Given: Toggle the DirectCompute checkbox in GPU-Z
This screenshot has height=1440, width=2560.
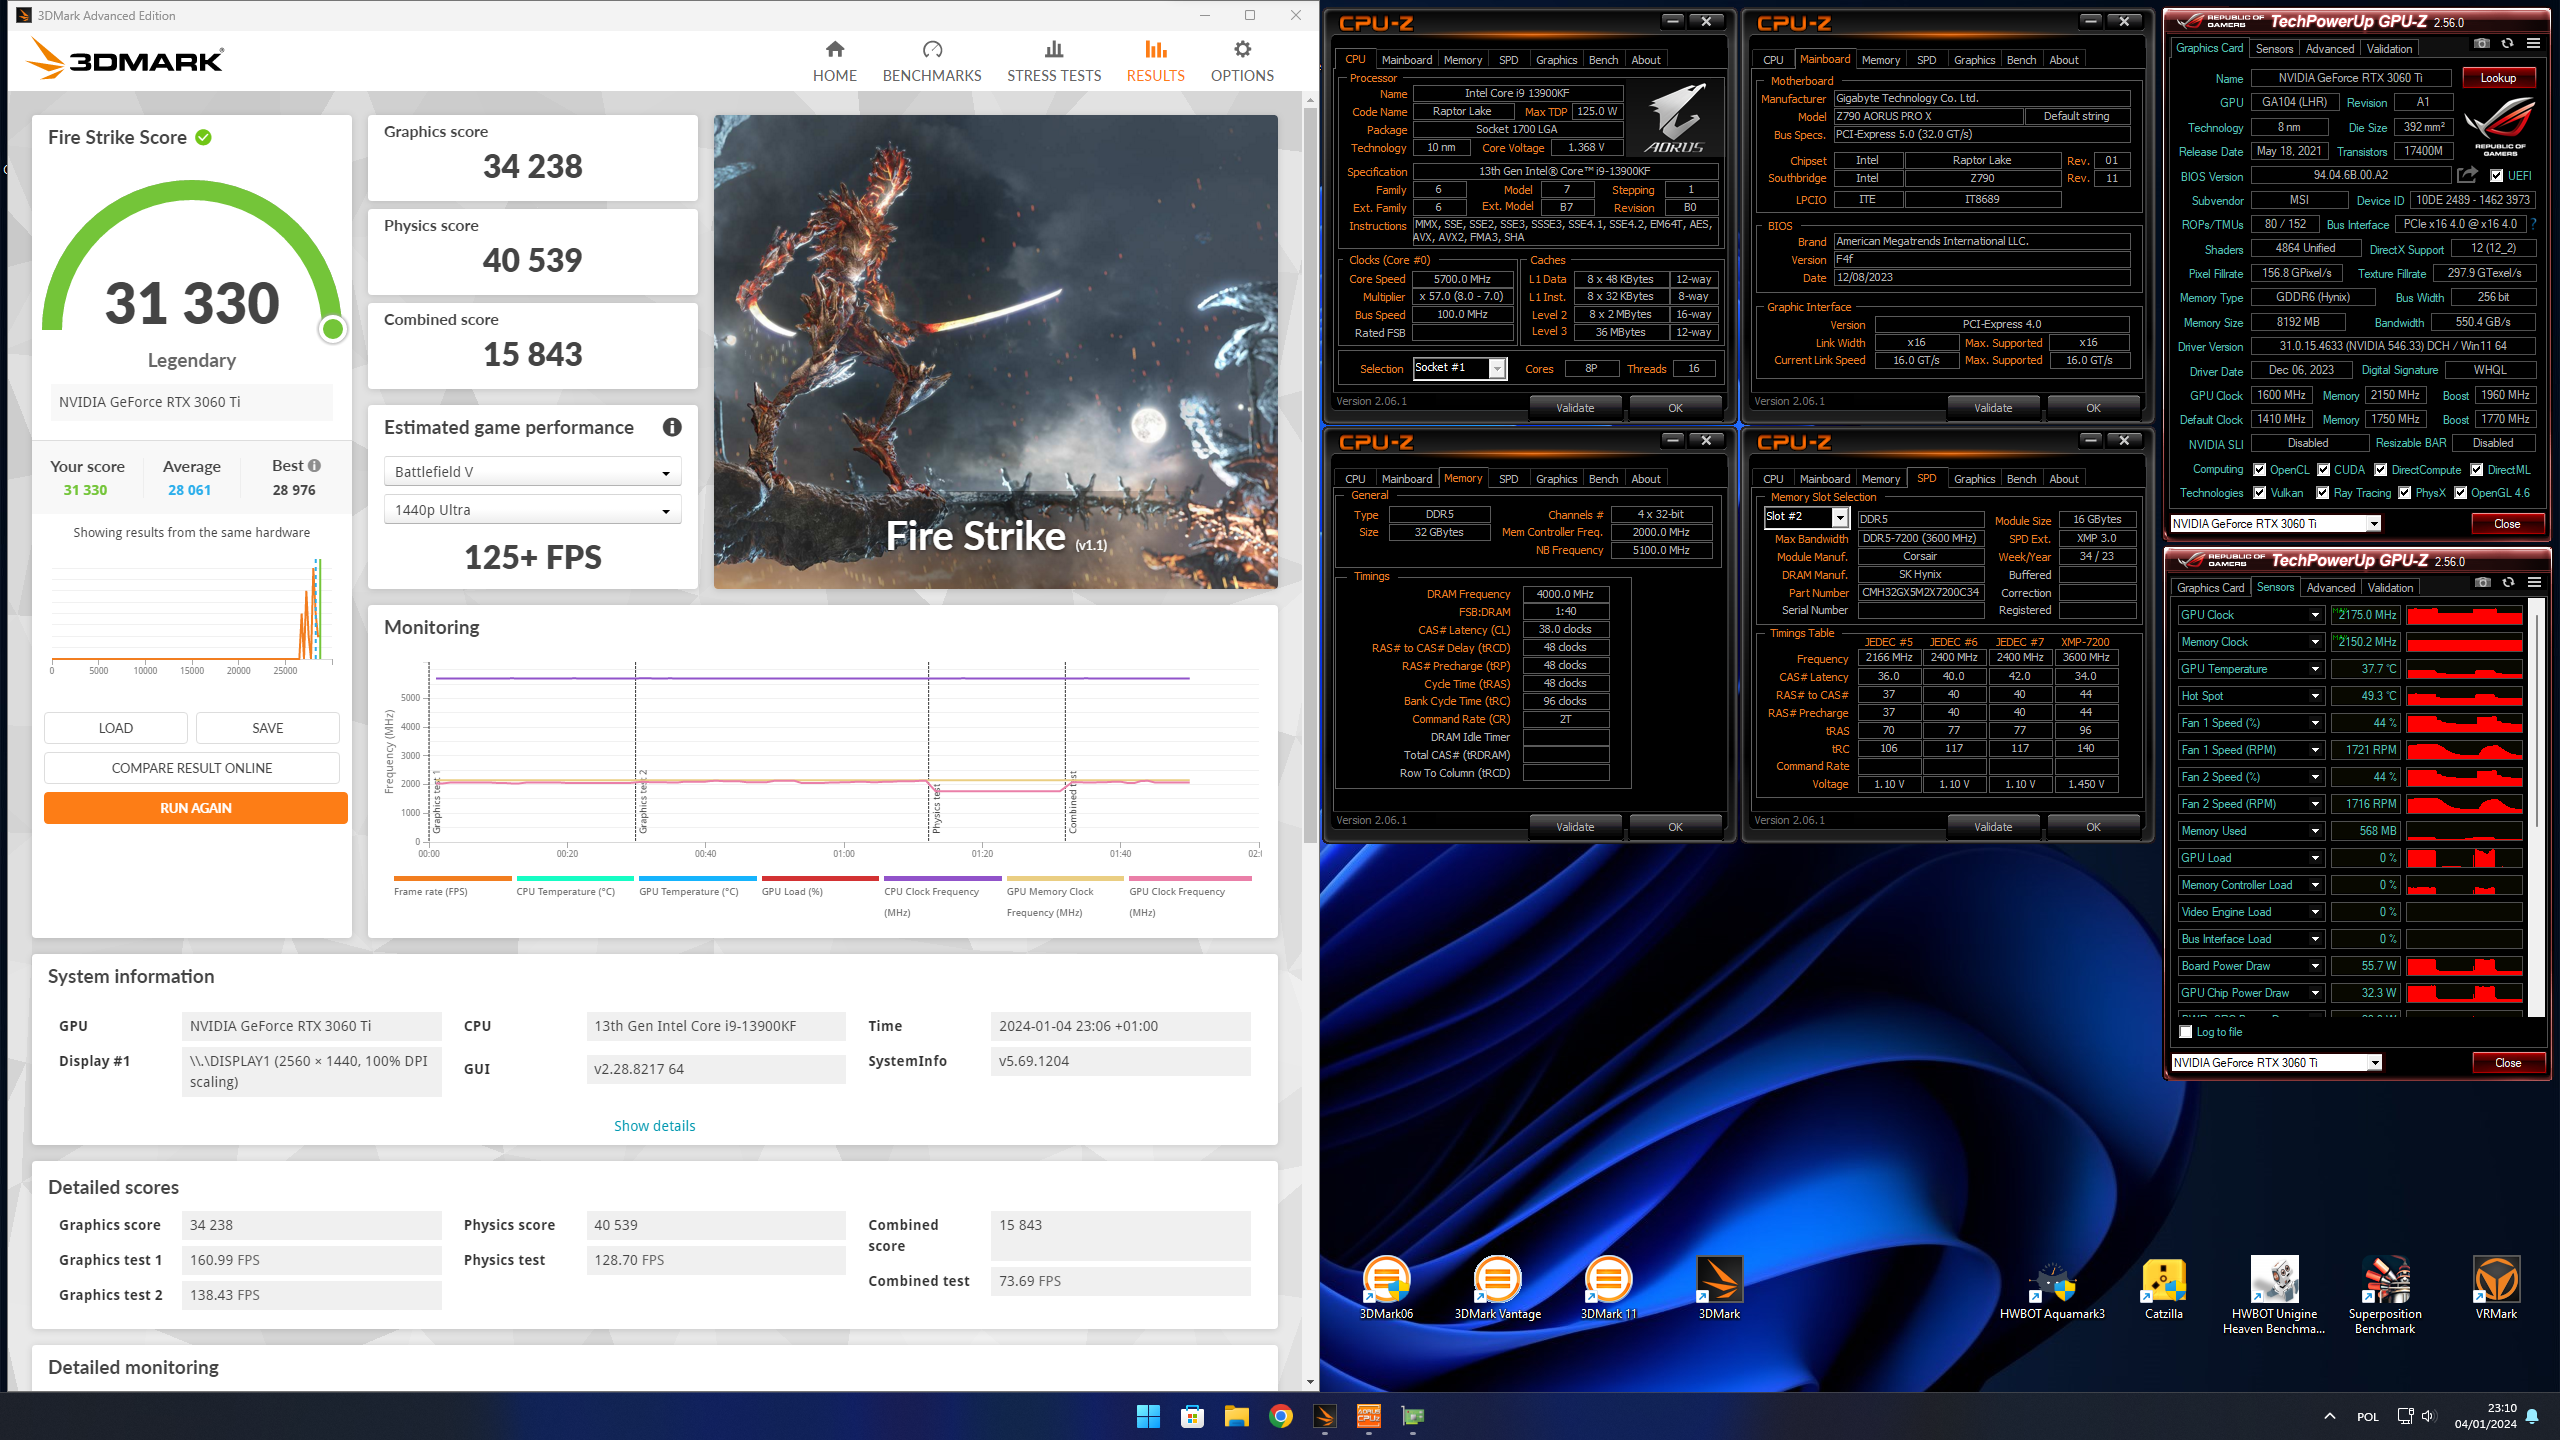Looking at the screenshot, I should point(2381,470).
